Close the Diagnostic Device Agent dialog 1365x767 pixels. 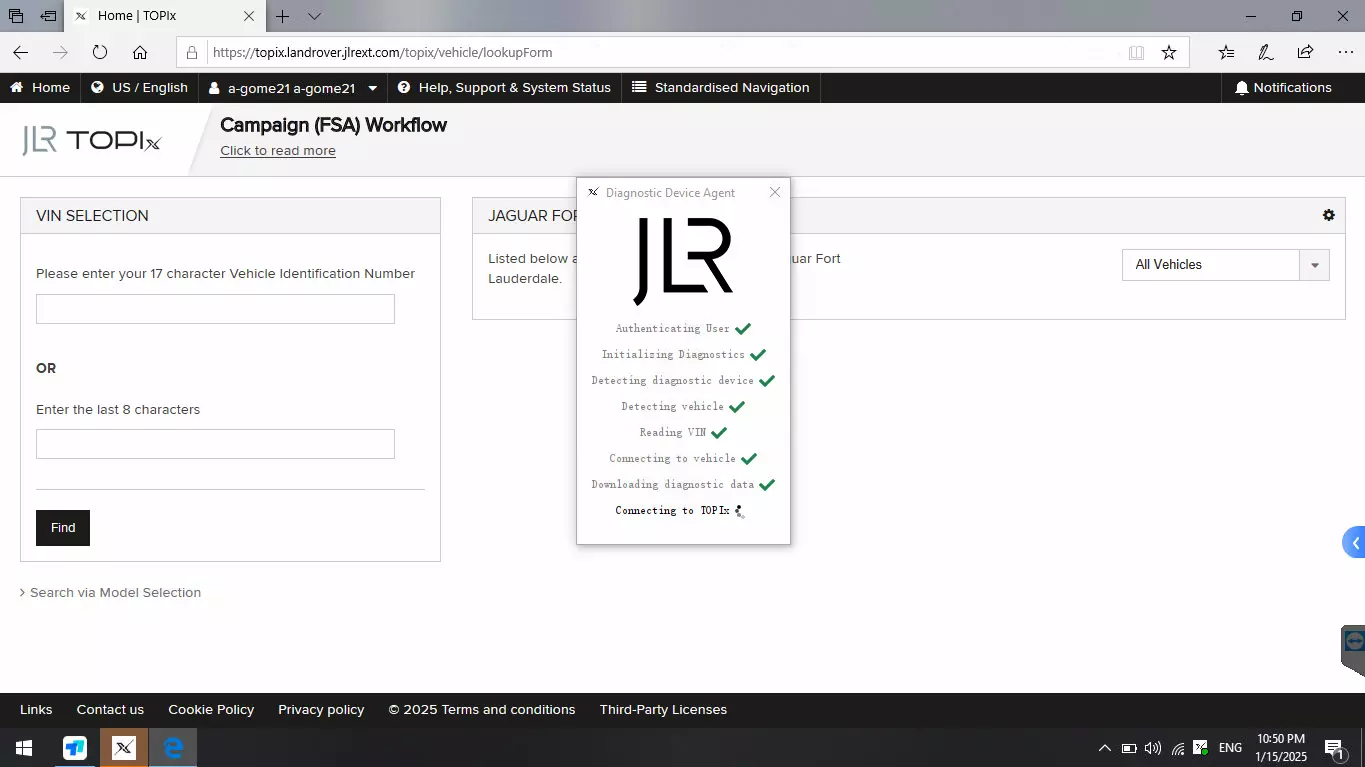pyautogui.click(x=775, y=192)
